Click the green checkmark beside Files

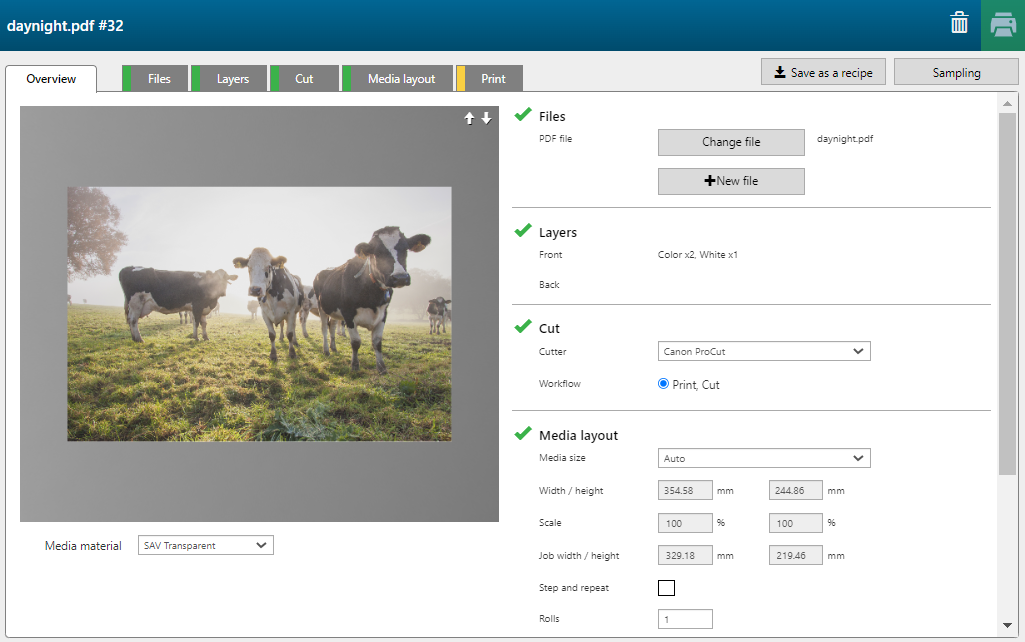click(x=522, y=116)
